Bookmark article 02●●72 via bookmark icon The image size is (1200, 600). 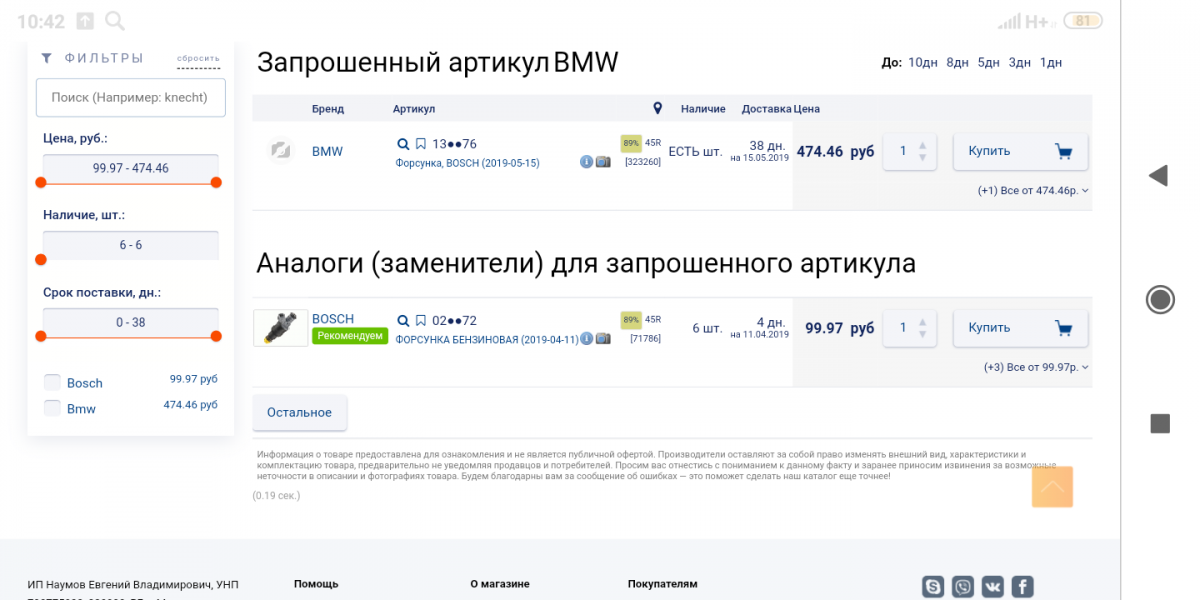click(x=421, y=321)
